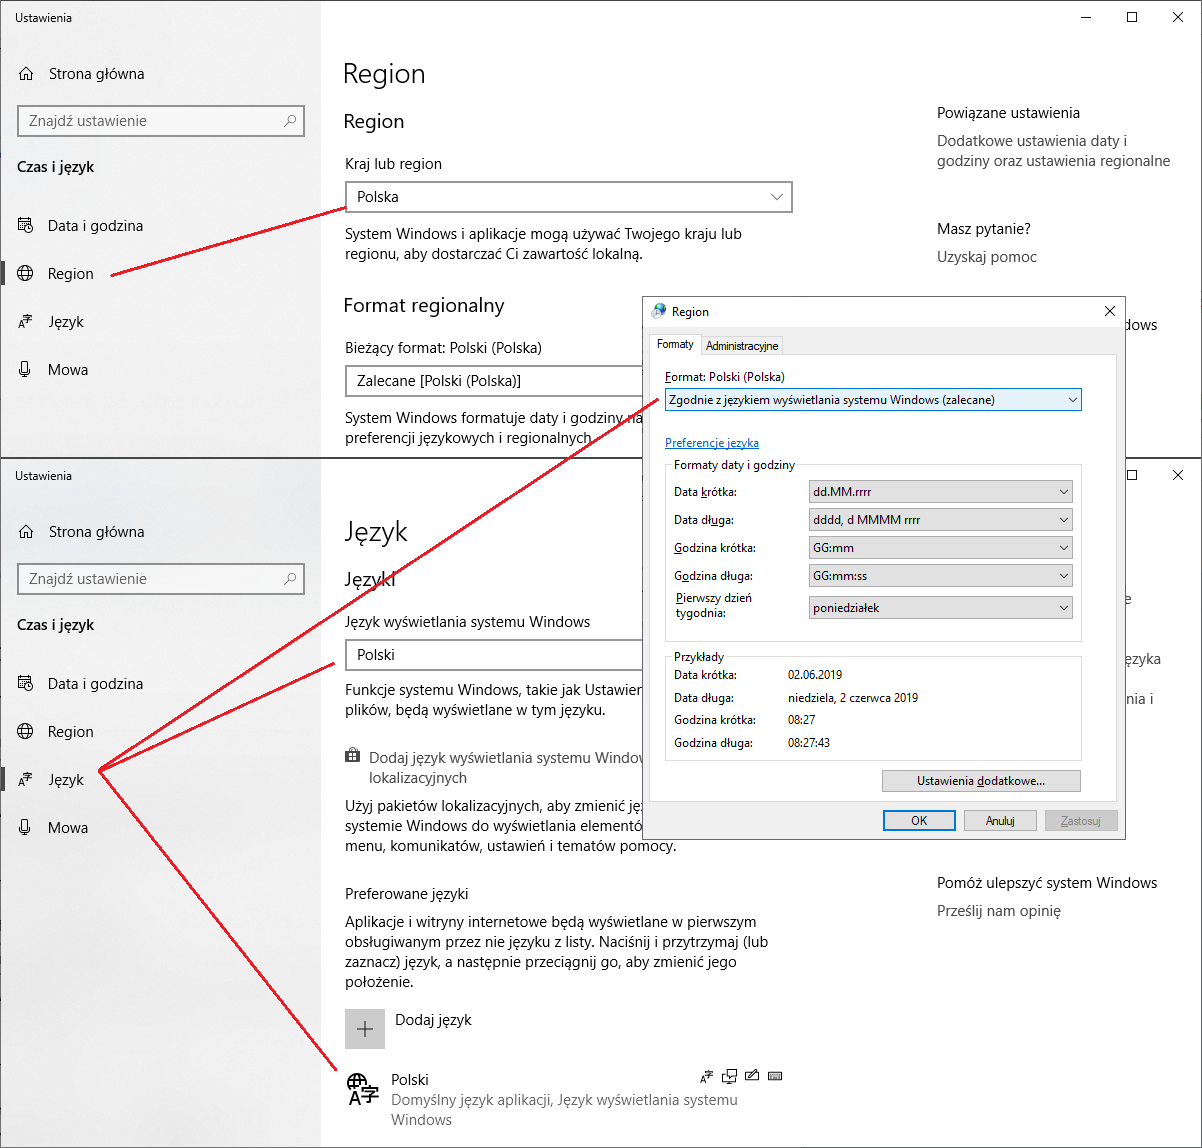Image resolution: width=1202 pixels, height=1148 pixels.
Task: Click the 'Bieżący format: Polski (Polska)' text
Action: point(443,348)
